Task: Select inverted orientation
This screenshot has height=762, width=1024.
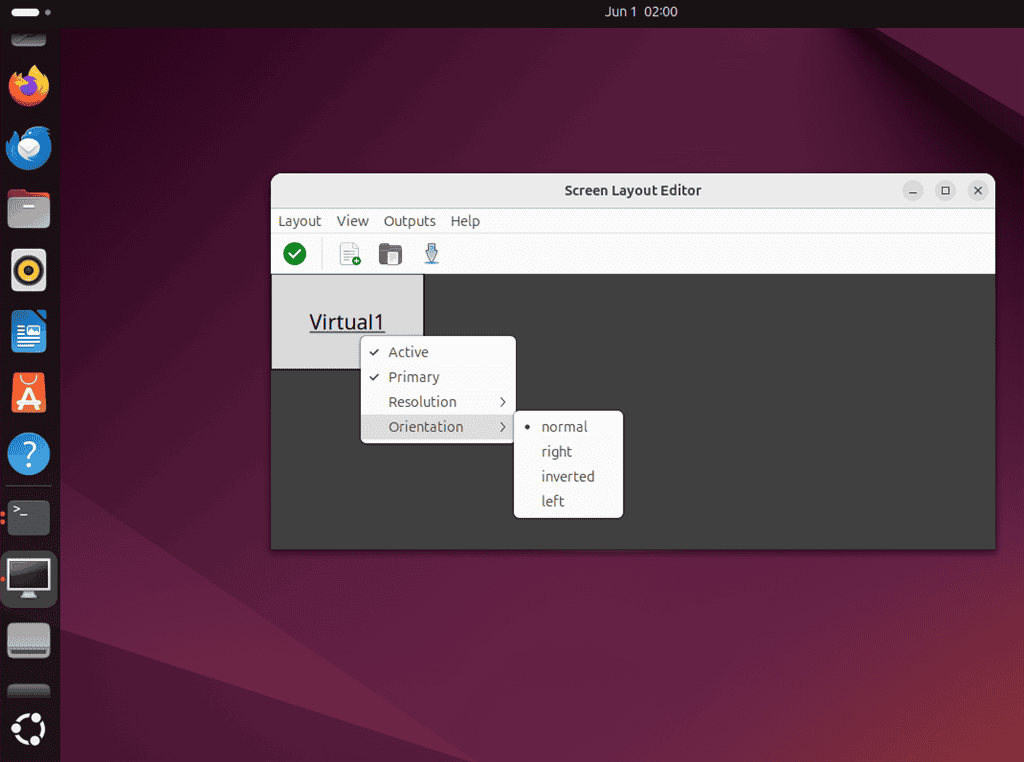Action: (x=568, y=476)
